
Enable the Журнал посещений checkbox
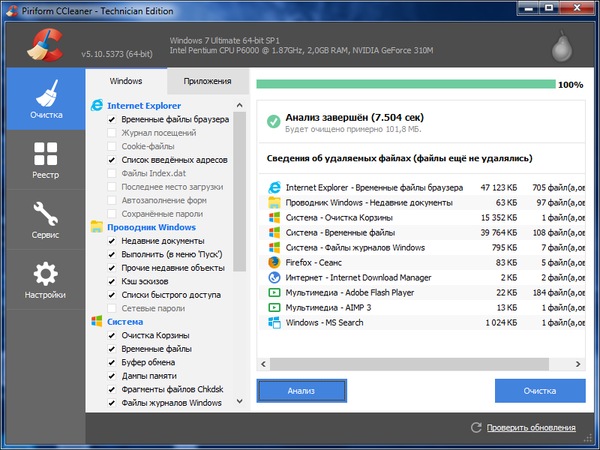pyautogui.click(x=112, y=132)
